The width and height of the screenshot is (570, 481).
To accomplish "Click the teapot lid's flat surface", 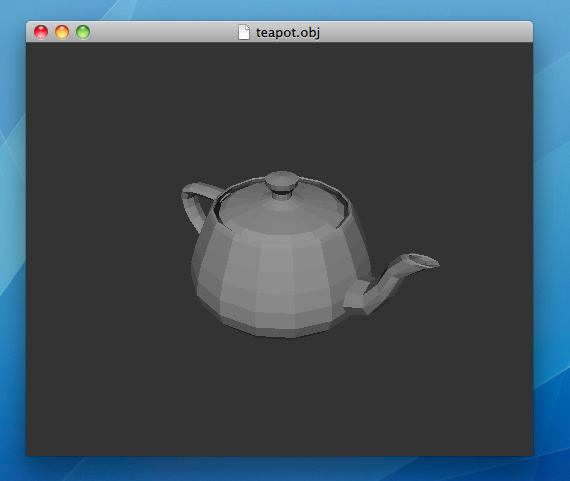I will point(280,215).
